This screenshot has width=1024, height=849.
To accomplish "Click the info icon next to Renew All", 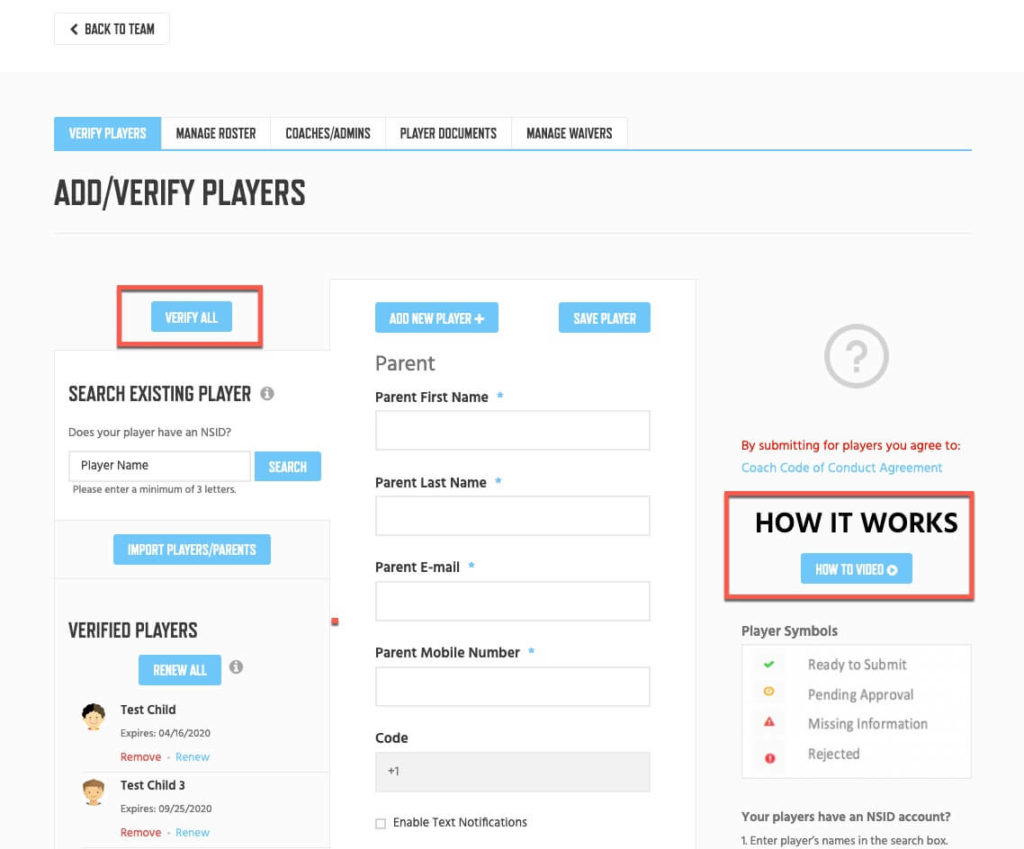I will tap(236, 667).
